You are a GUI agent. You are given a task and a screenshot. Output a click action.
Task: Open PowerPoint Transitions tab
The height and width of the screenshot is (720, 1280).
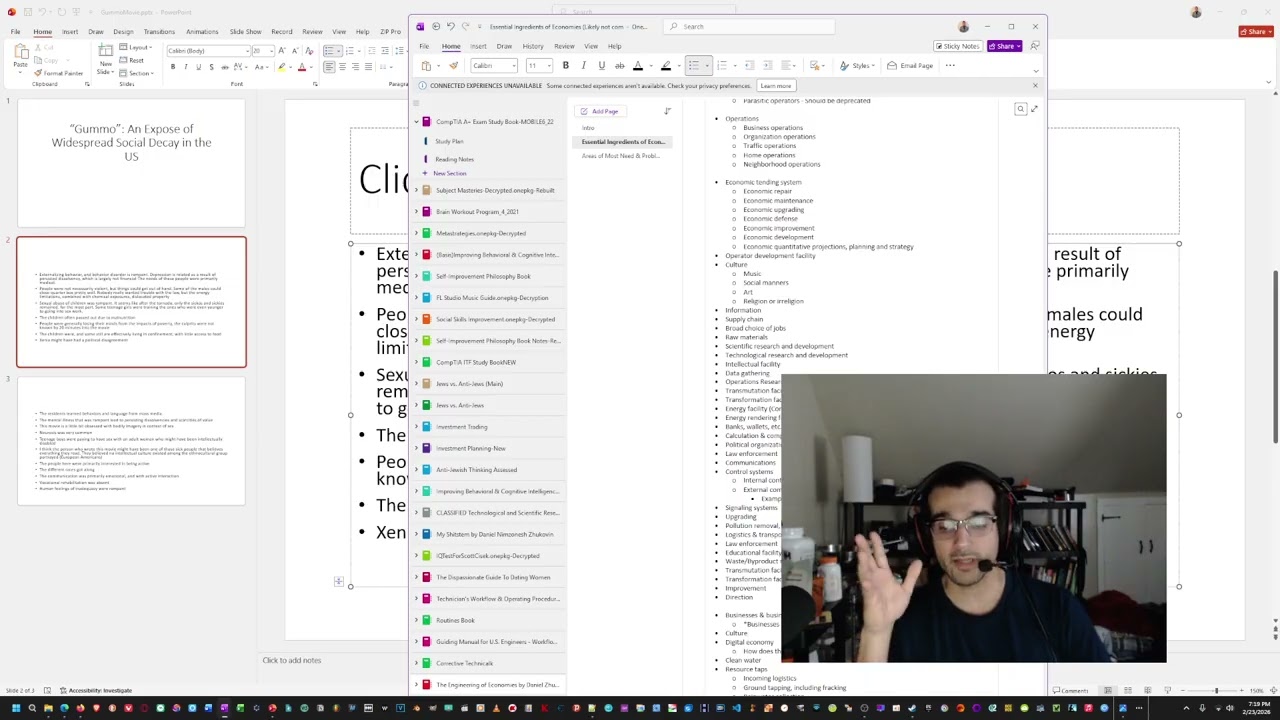(x=159, y=32)
